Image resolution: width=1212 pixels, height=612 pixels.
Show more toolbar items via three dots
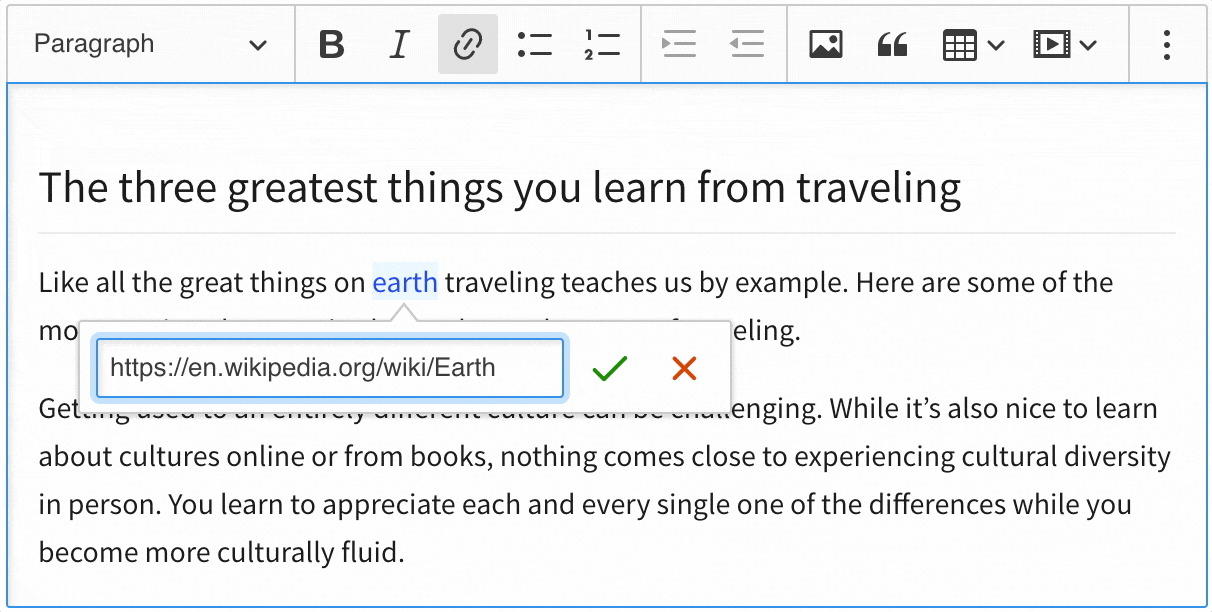(x=1166, y=44)
